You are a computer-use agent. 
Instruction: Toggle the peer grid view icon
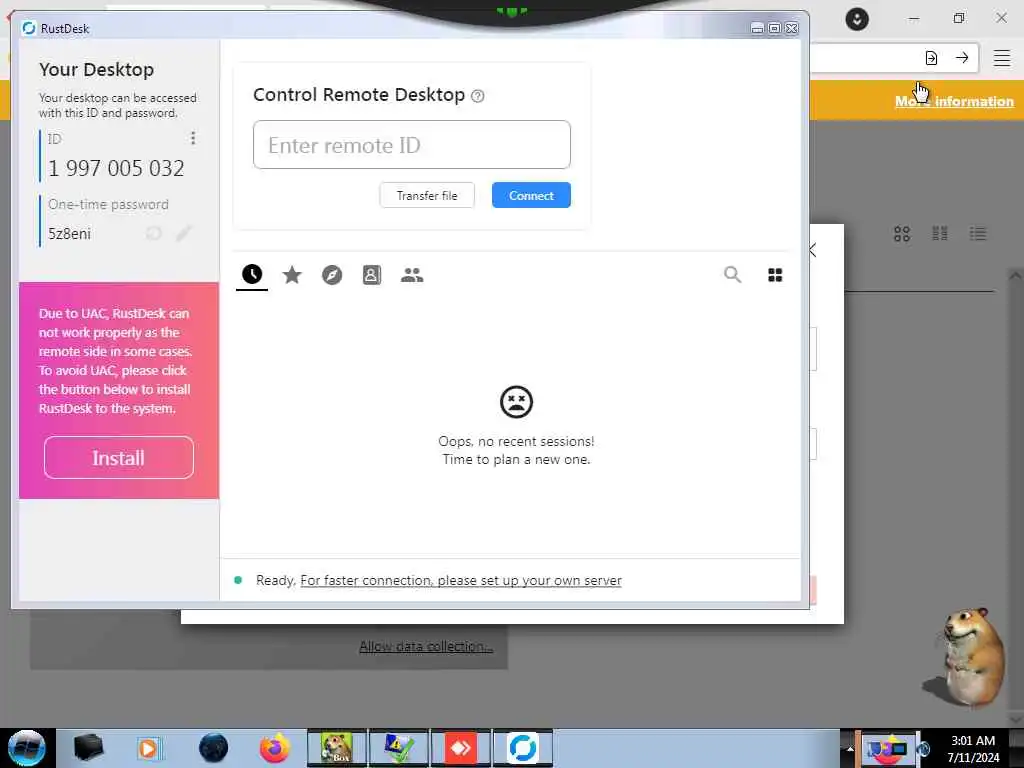pyautogui.click(x=775, y=275)
